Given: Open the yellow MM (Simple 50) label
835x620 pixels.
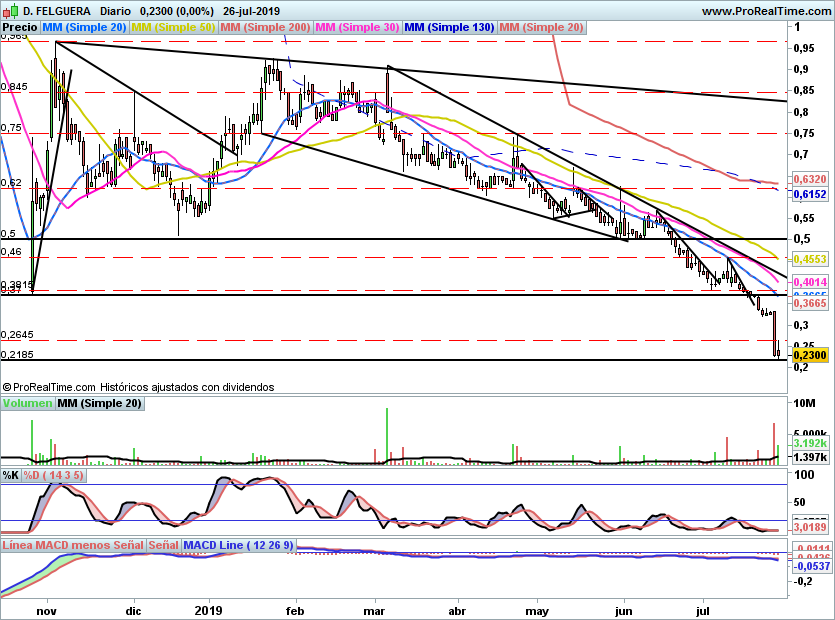Looking at the screenshot, I should click(x=173, y=27).
